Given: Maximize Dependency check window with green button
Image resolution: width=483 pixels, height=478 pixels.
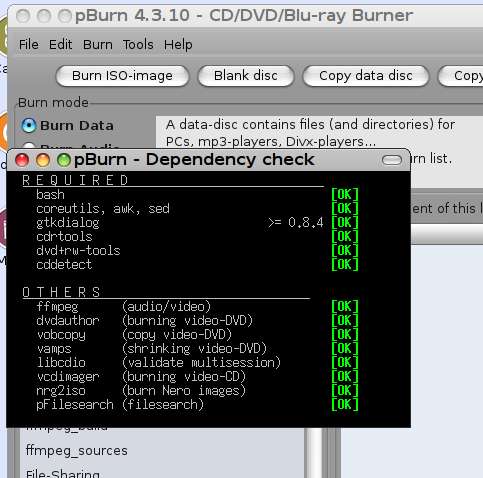Looking at the screenshot, I should pyautogui.click(x=63, y=160).
